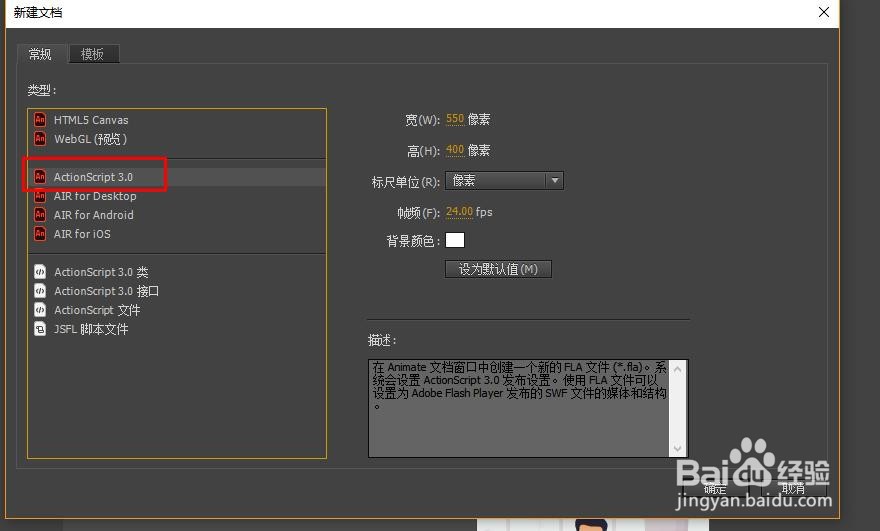The height and width of the screenshot is (531, 880).
Task: Click the description scrollbar up arrow
Action: [677, 369]
